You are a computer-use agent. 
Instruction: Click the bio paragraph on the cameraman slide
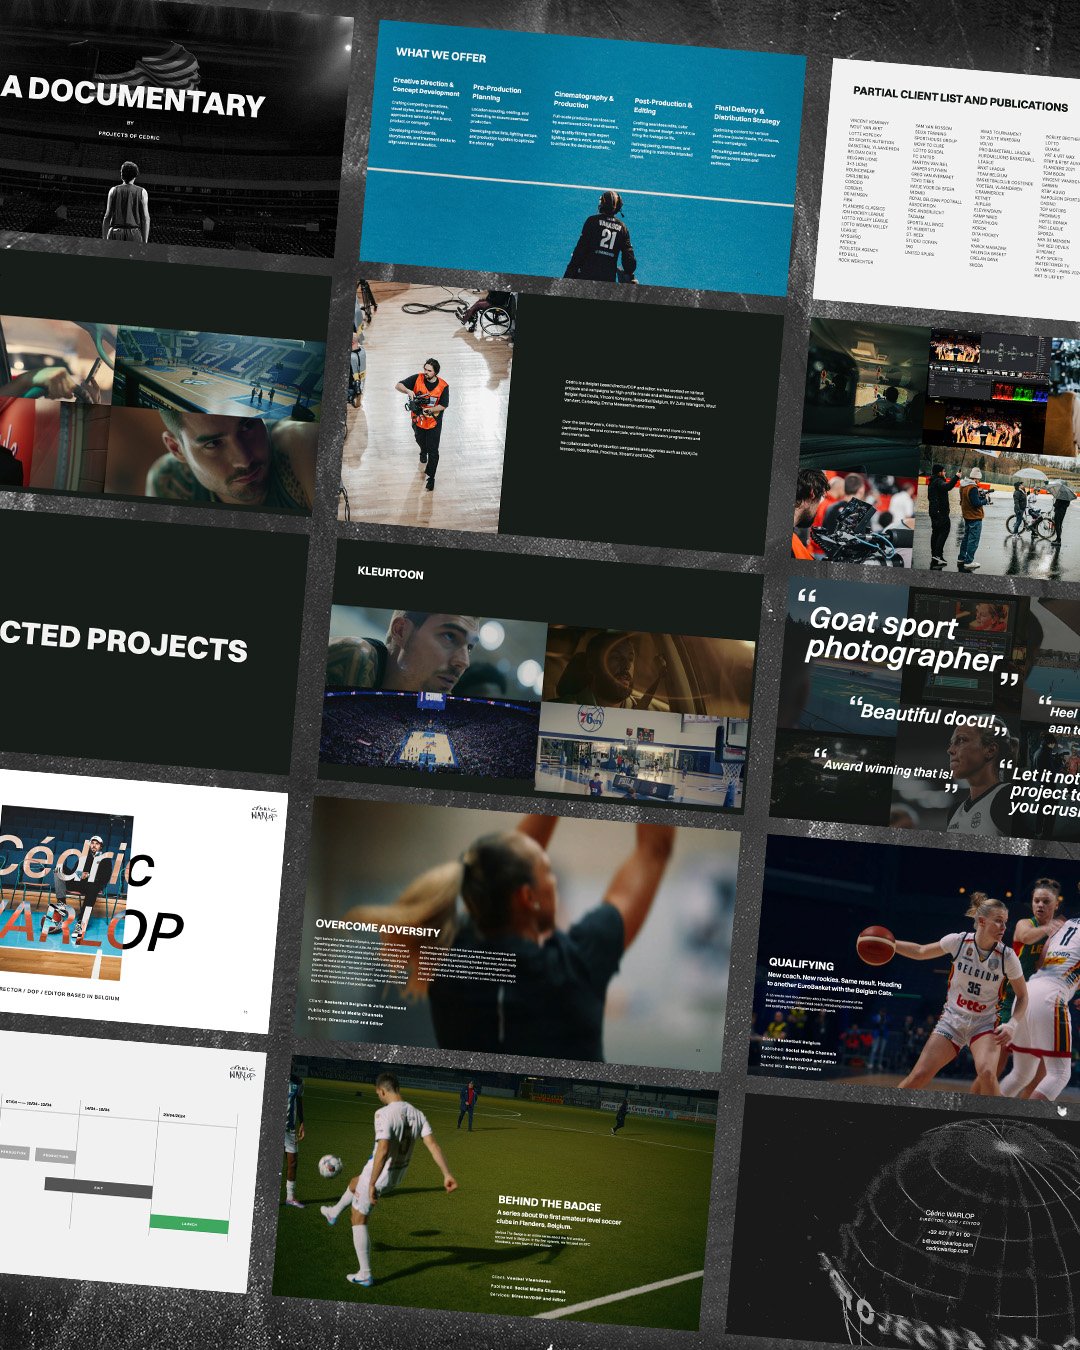click(x=638, y=417)
